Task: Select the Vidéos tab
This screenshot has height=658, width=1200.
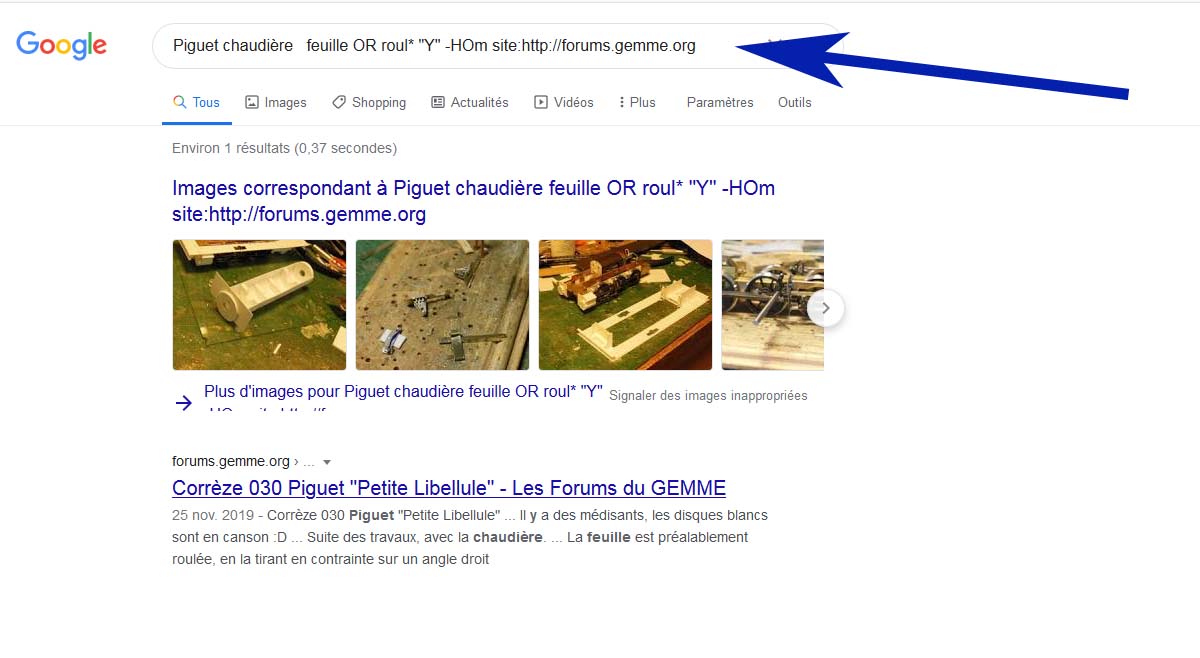Action: (x=564, y=102)
